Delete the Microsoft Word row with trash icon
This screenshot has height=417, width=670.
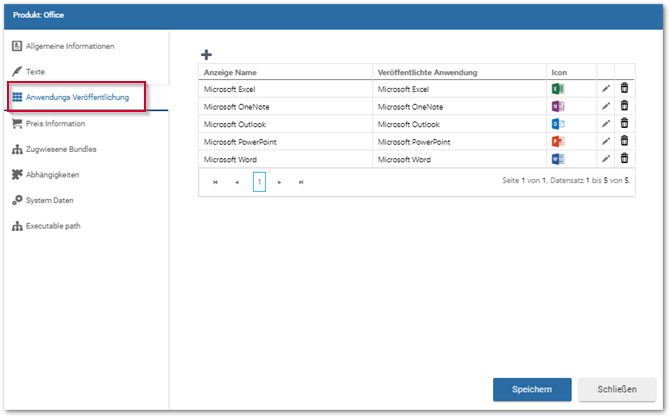(624, 158)
